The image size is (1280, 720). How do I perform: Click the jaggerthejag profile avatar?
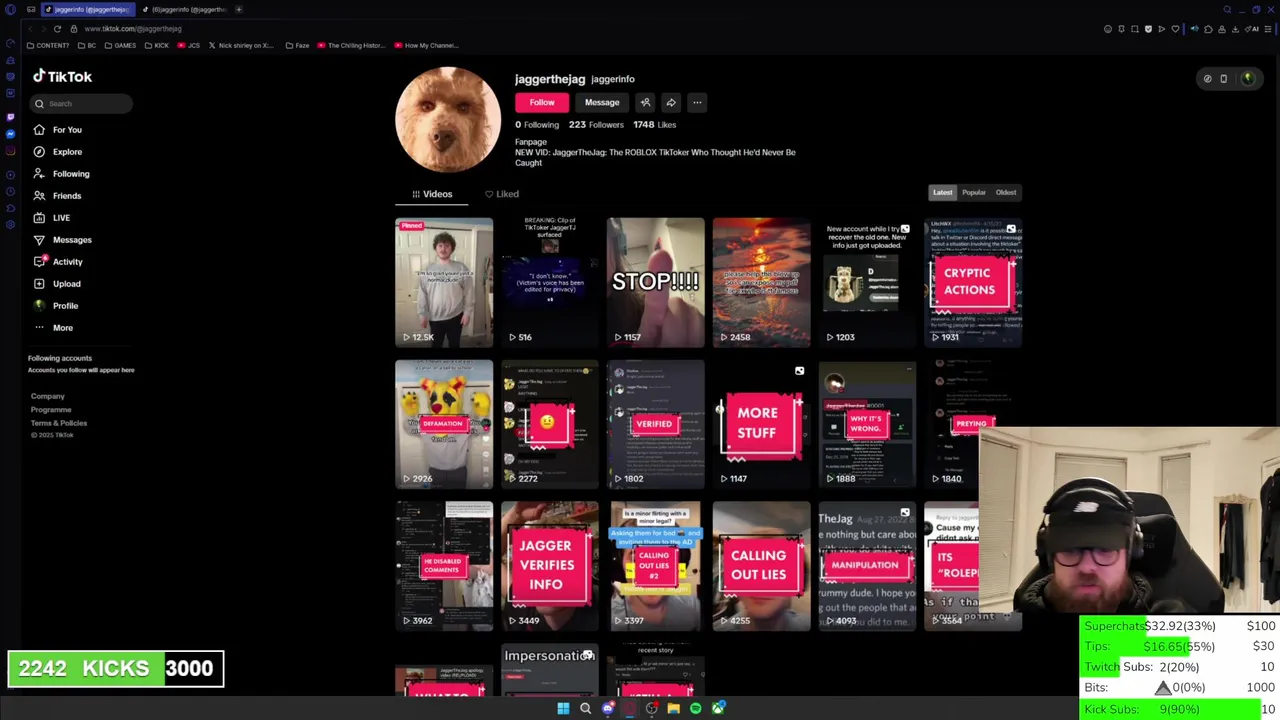(448, 120)
